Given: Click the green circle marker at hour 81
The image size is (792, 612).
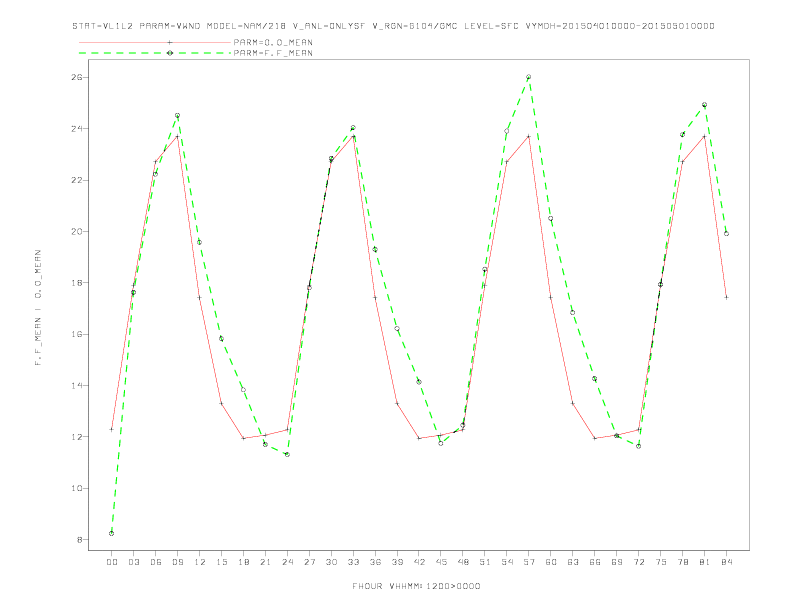Looking at the screenshot, I should coord(705,105).
